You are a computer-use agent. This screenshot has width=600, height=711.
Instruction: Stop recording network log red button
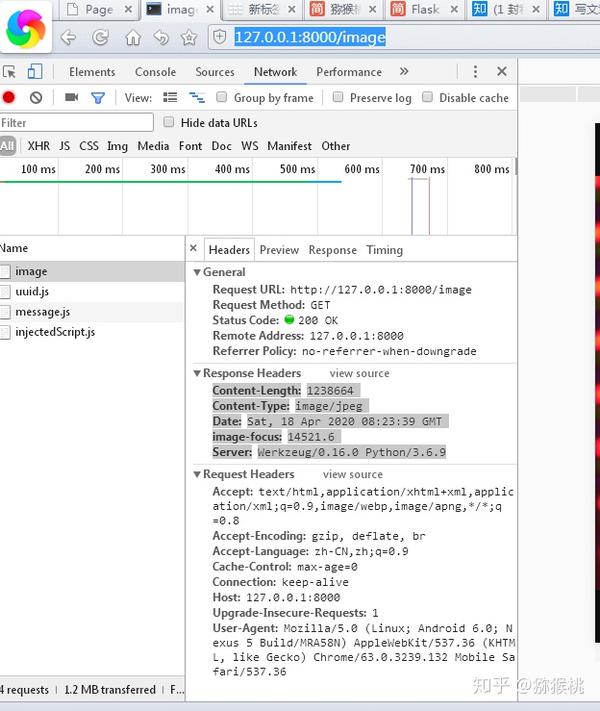coord(9,97)
